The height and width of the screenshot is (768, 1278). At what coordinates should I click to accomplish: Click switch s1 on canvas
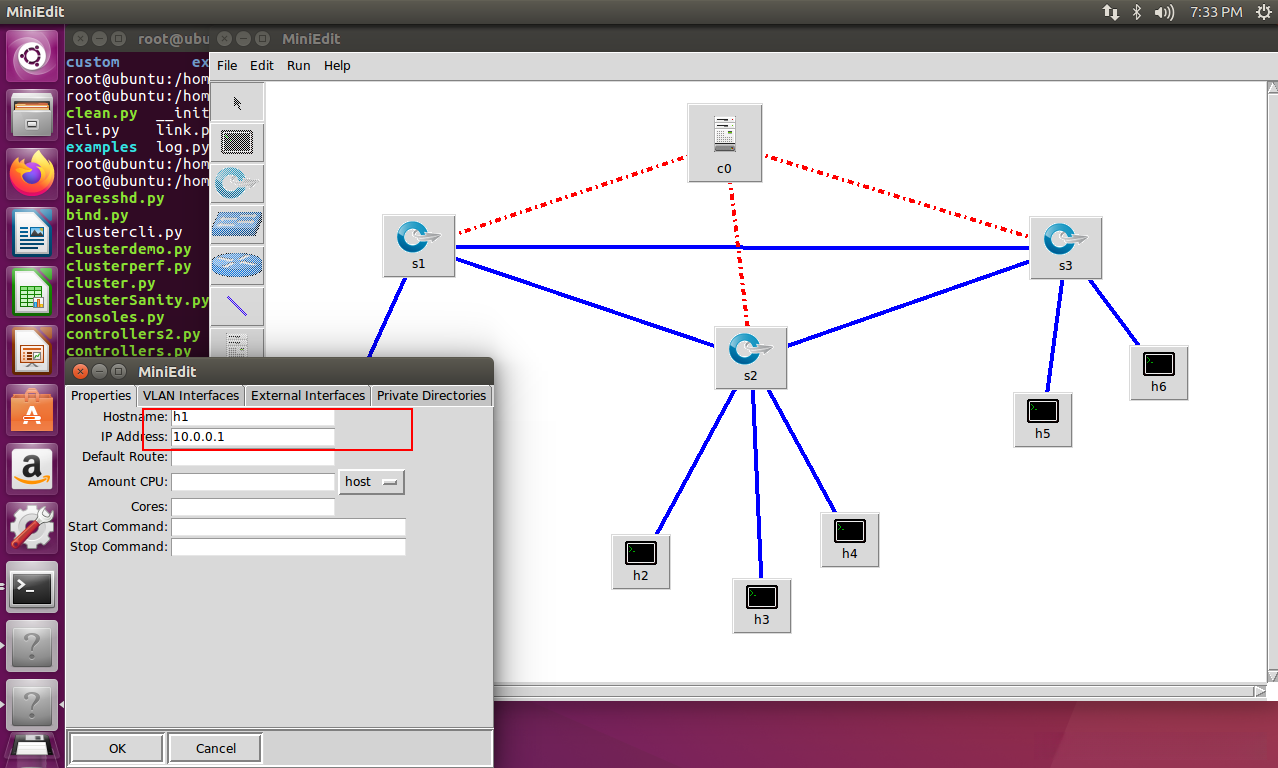418,246
